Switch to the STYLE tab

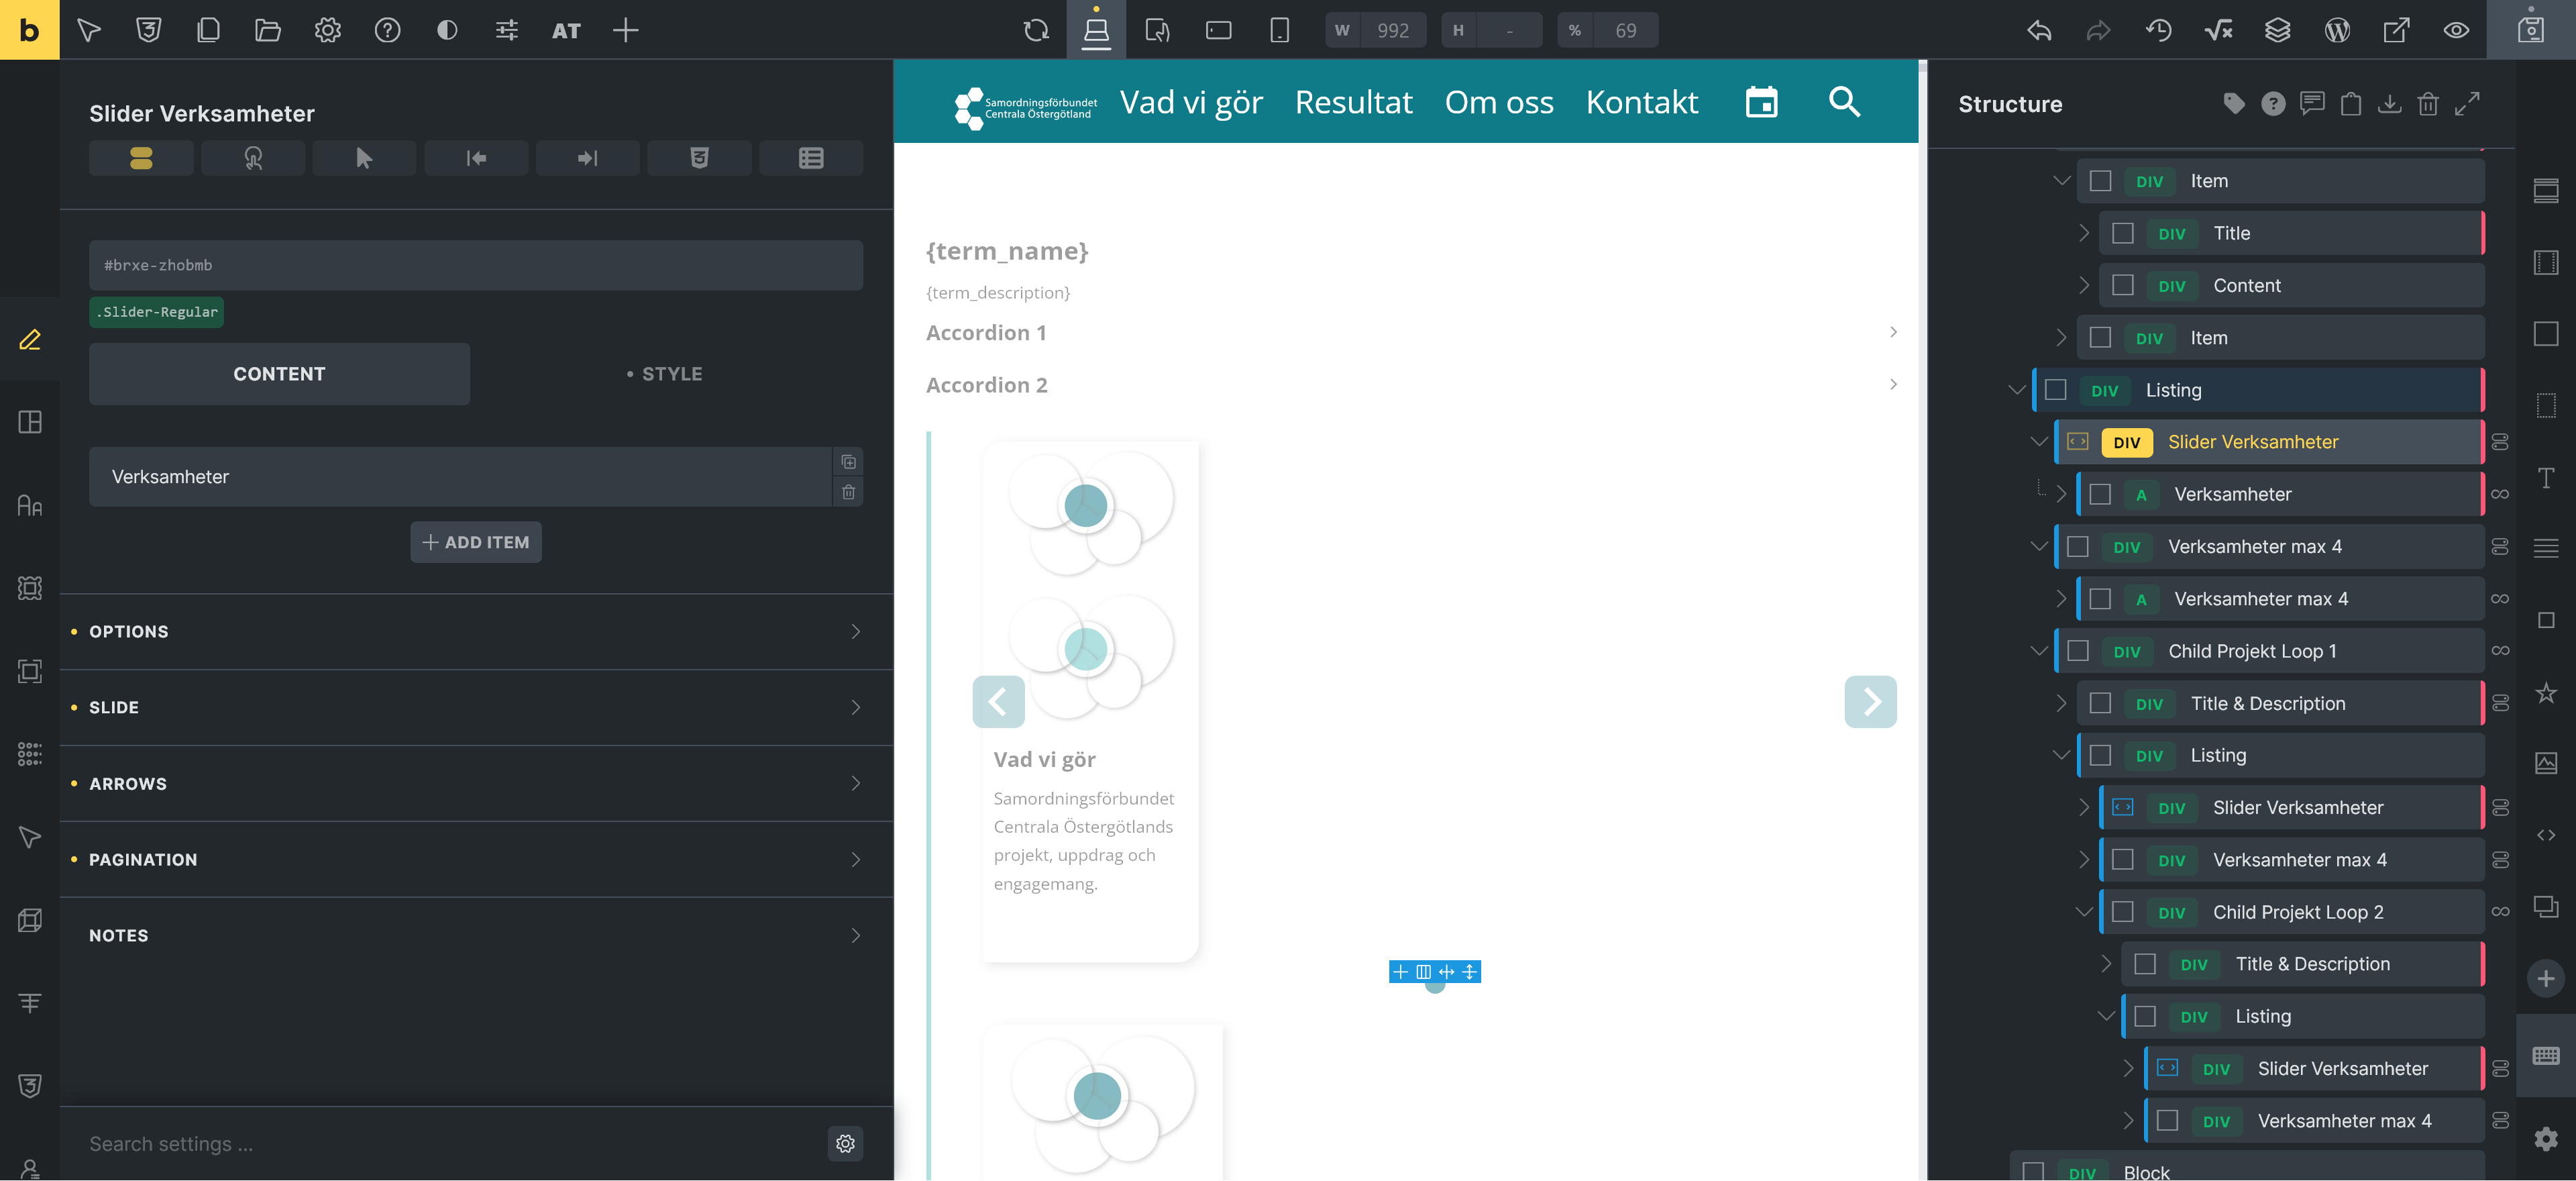671,374
